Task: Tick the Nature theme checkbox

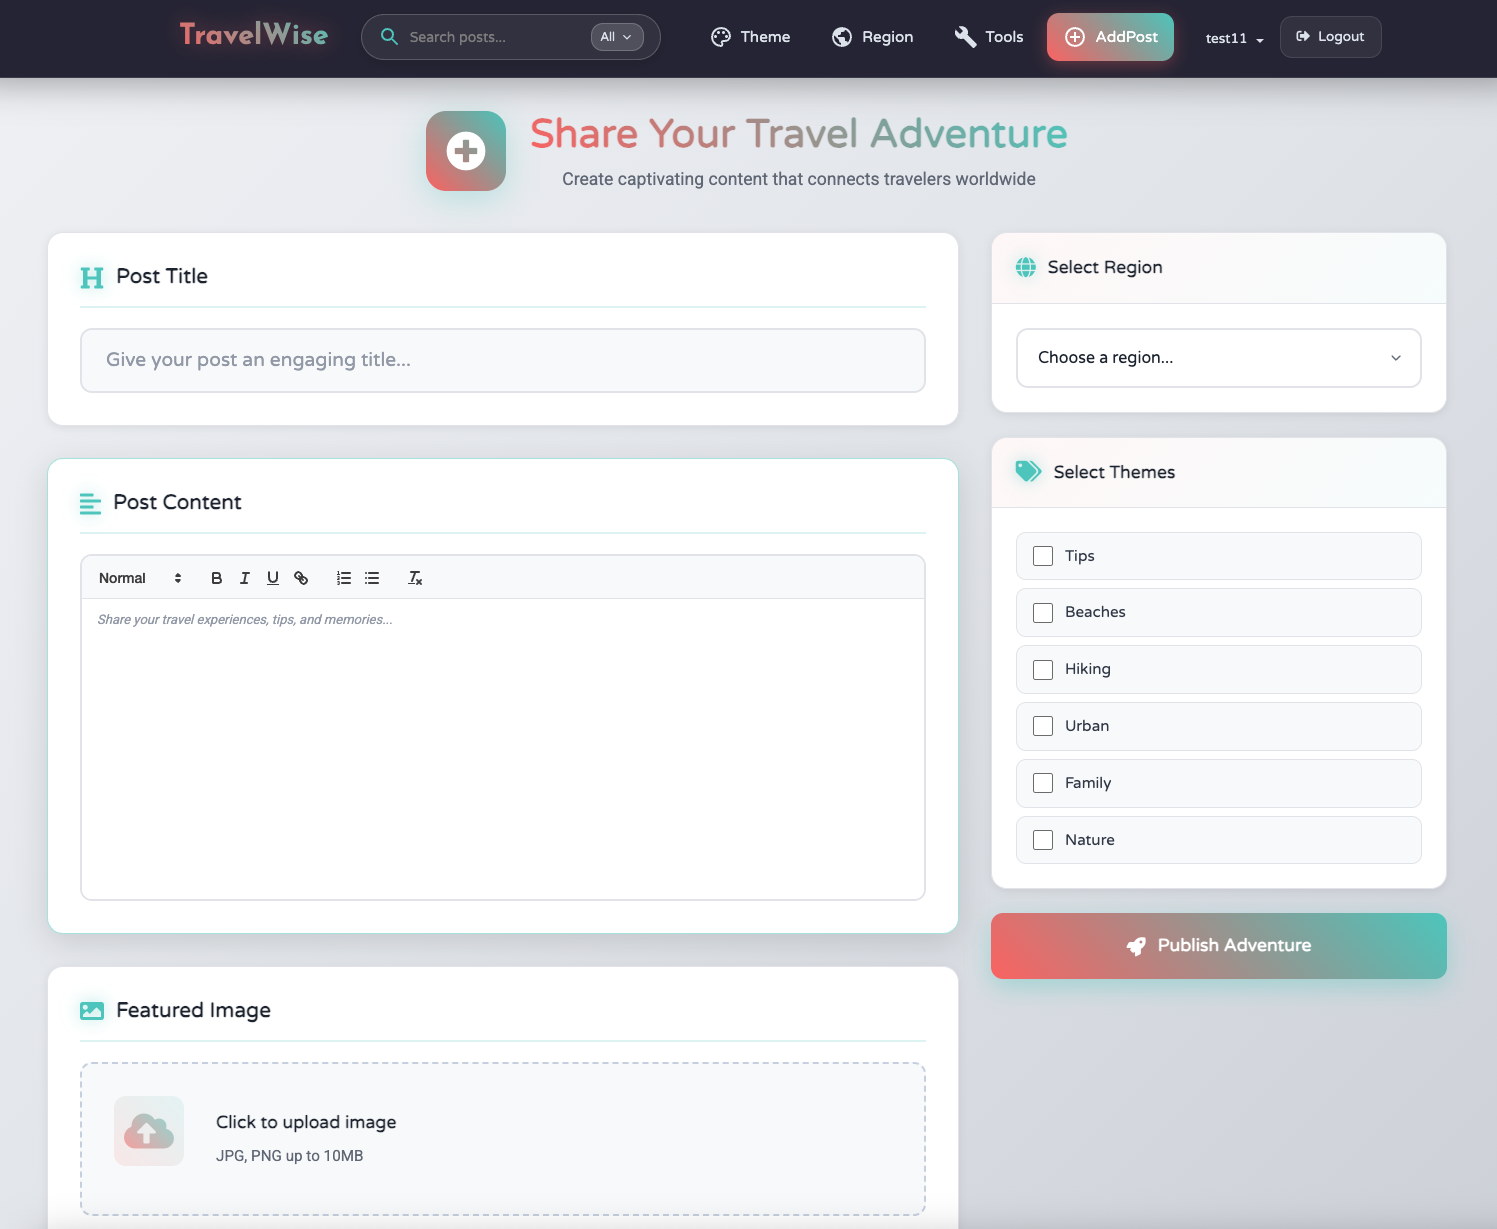Action: 1043,840
